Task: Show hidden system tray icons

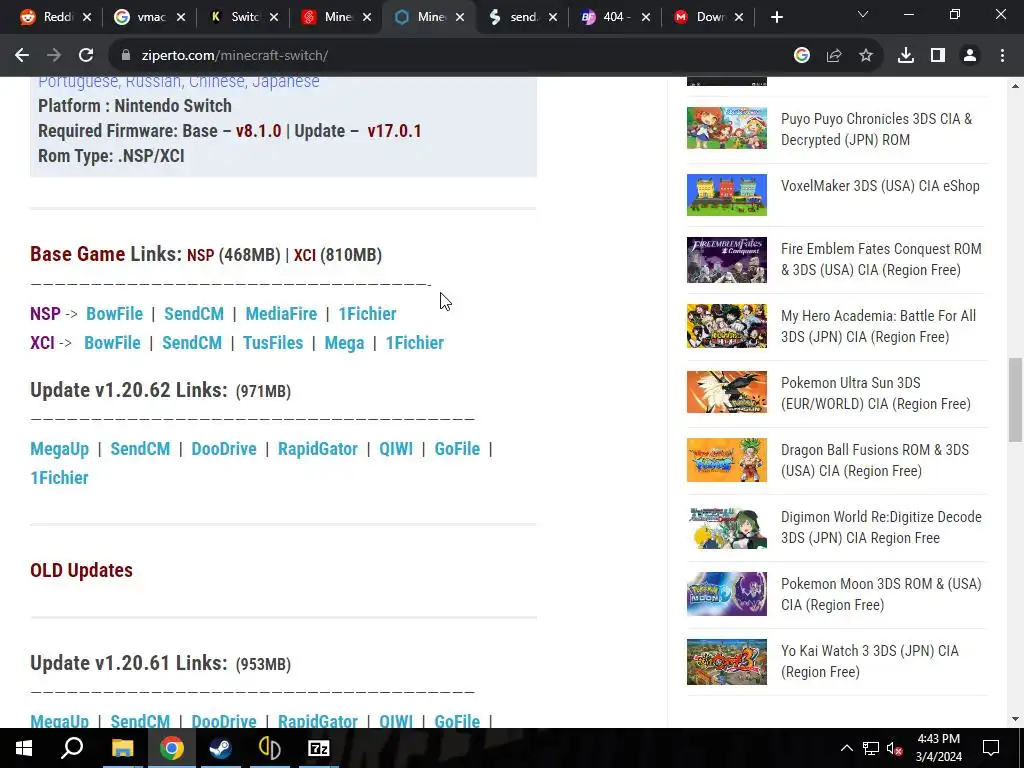Action: 846,748
